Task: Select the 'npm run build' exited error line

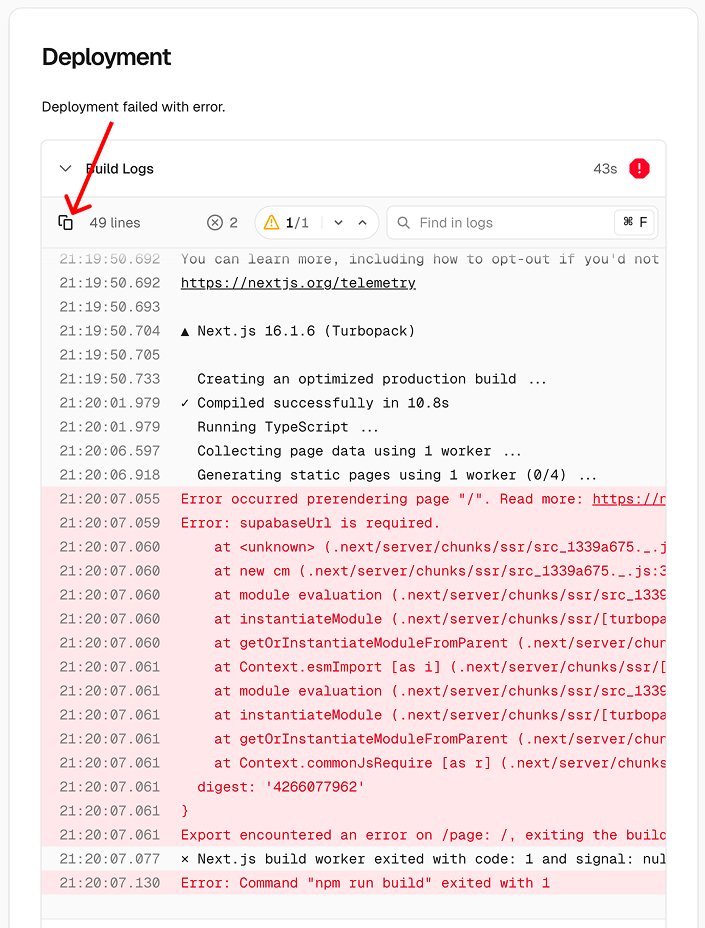Action: [365, 883]
